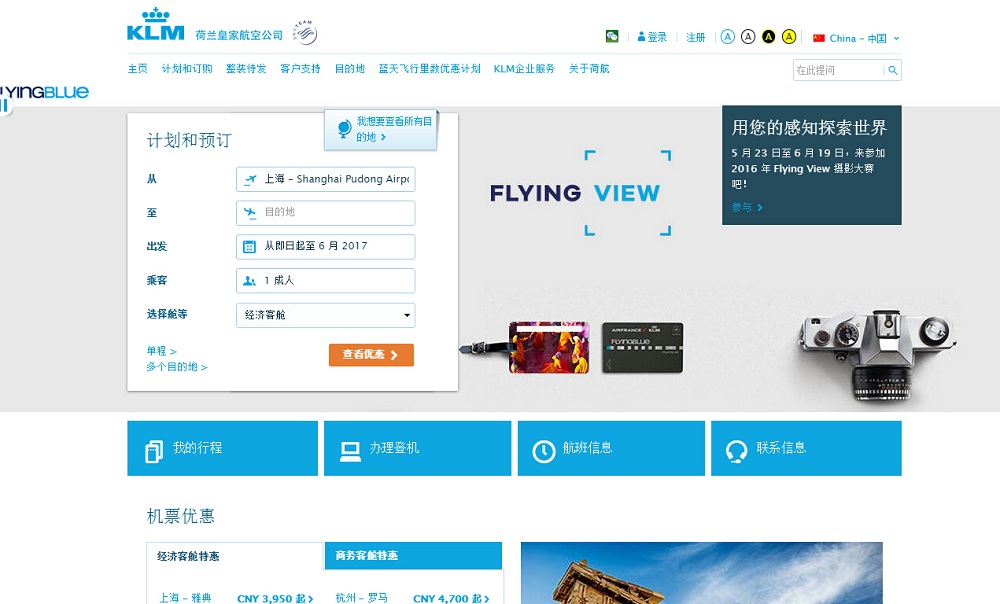1000x604 pixels.
Task: Click the plane-departing icon in 从 field
Action: coord(251,179)
